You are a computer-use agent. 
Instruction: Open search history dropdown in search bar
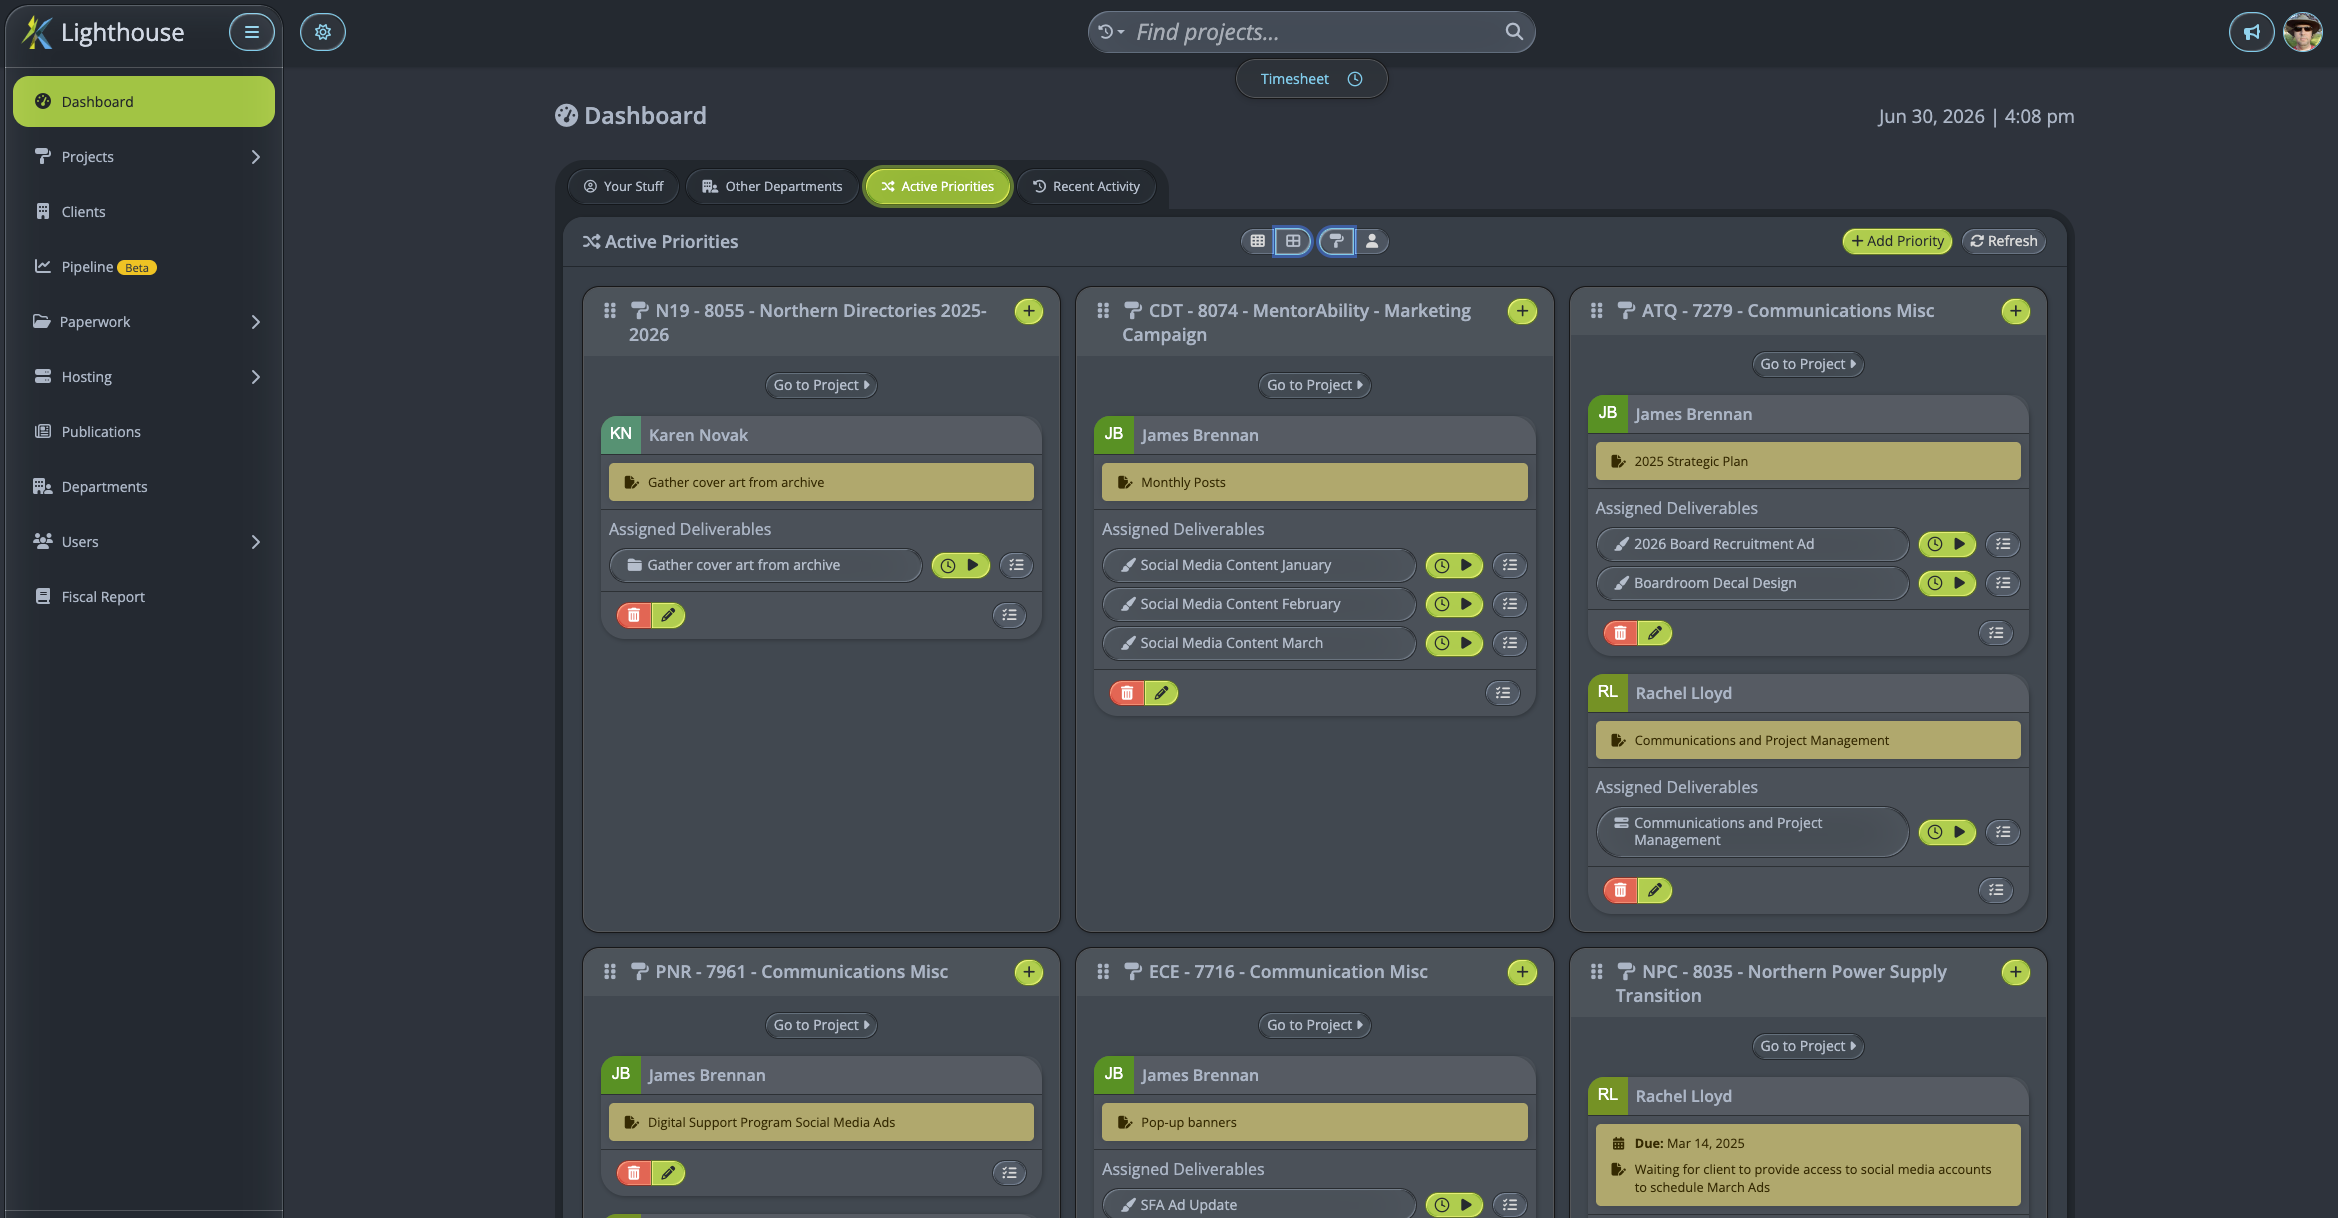coord(1110,32)
